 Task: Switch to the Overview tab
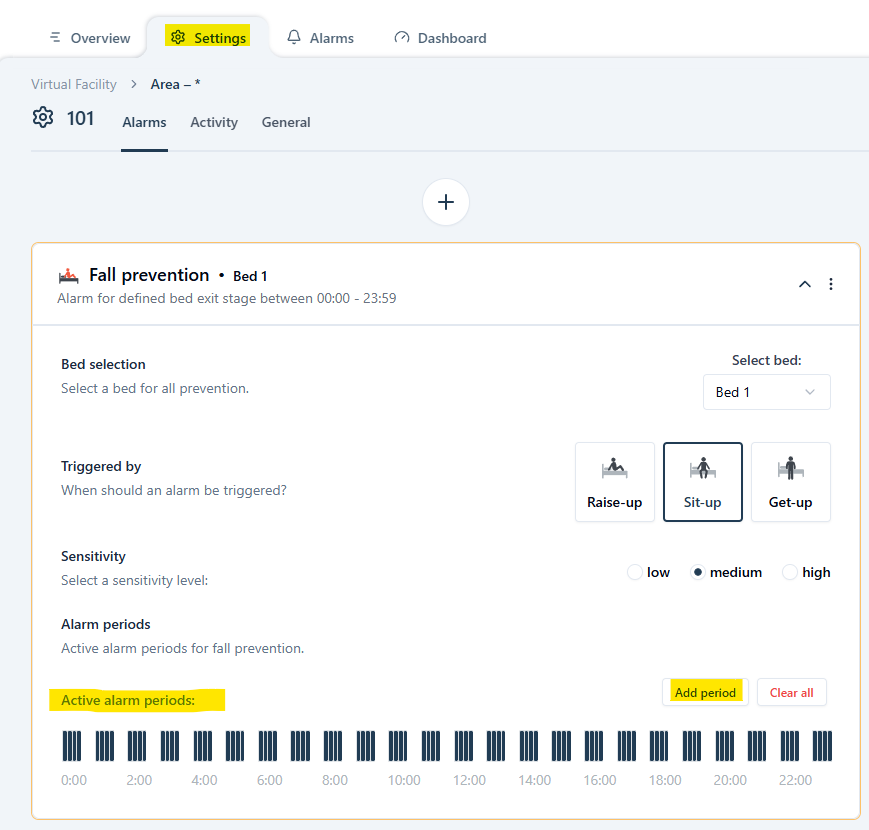(90, 38)
